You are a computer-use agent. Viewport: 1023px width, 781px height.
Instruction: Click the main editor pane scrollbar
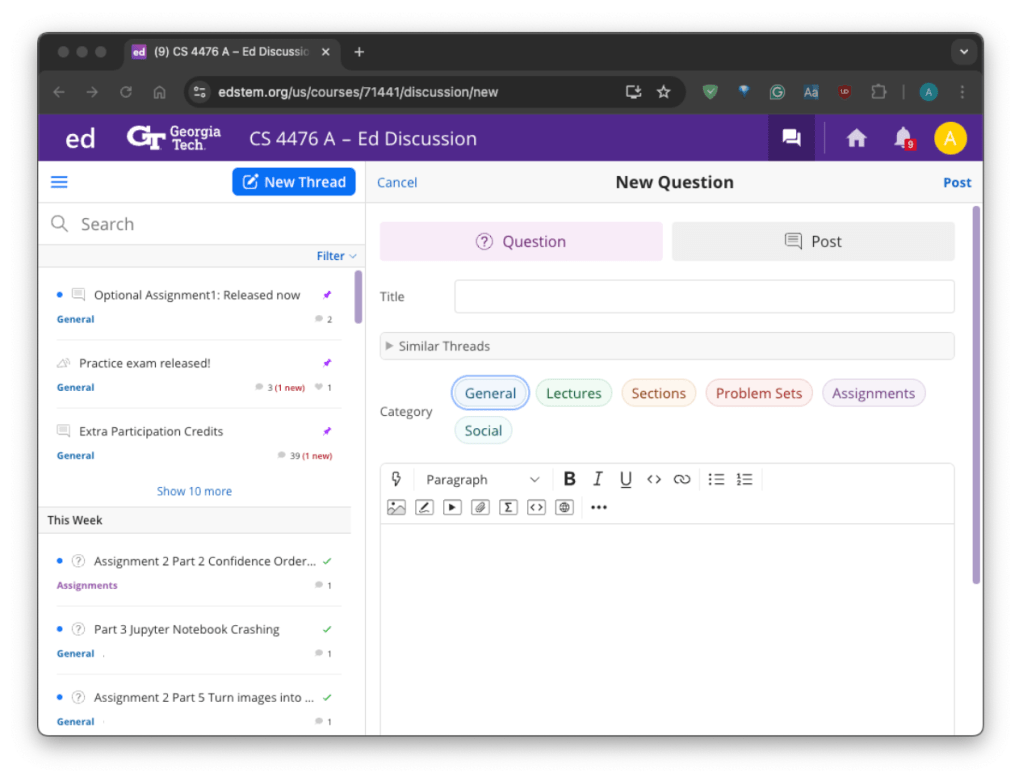pyautogui.click(x=975, y=395)
